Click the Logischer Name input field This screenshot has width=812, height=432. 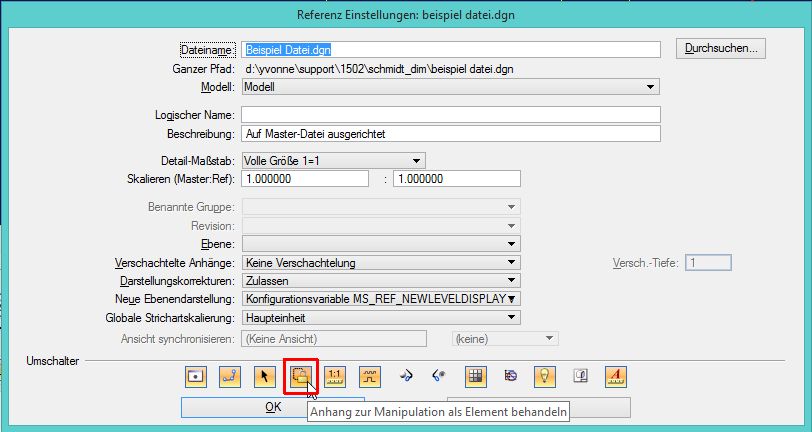click(x=451, y=114)
